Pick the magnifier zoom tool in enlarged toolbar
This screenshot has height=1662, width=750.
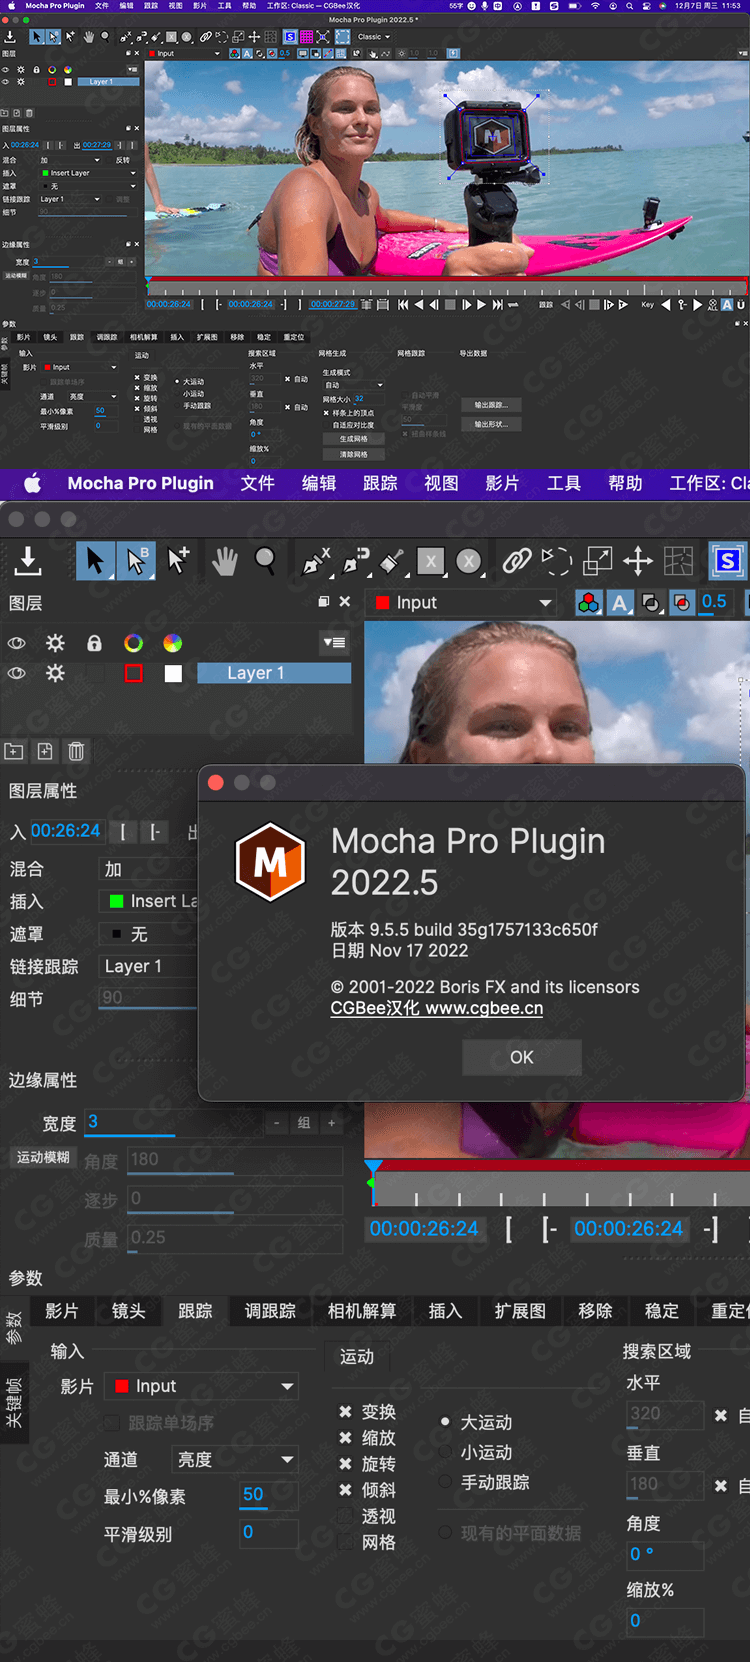tap(265, 561)
